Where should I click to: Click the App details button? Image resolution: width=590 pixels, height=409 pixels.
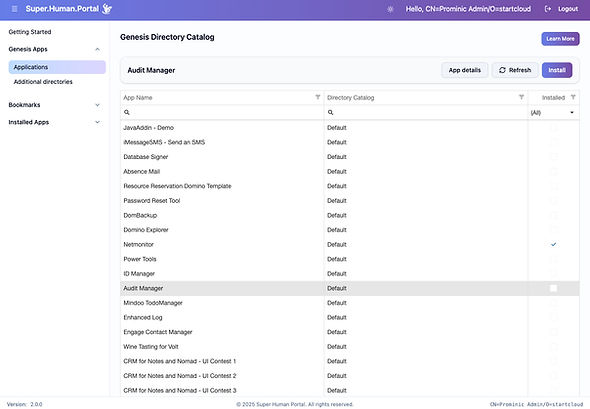[x=465, y=70]
